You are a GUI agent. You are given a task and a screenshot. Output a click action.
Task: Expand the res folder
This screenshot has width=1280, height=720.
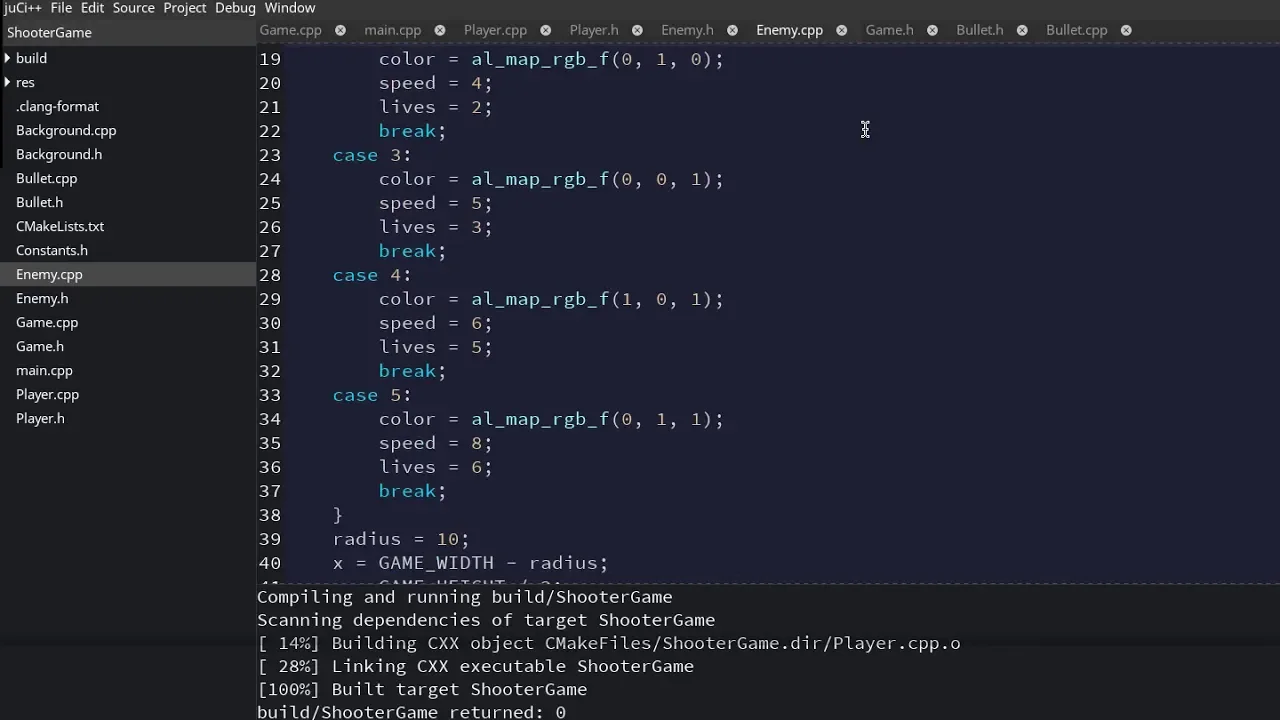[8, 82]
